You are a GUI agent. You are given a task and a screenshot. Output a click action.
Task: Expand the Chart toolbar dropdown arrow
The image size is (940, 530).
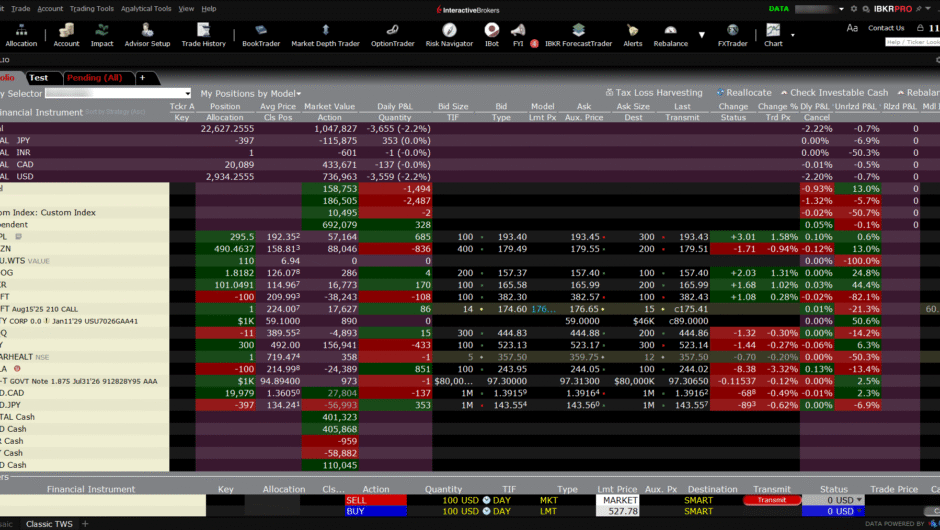pos(793,34)
